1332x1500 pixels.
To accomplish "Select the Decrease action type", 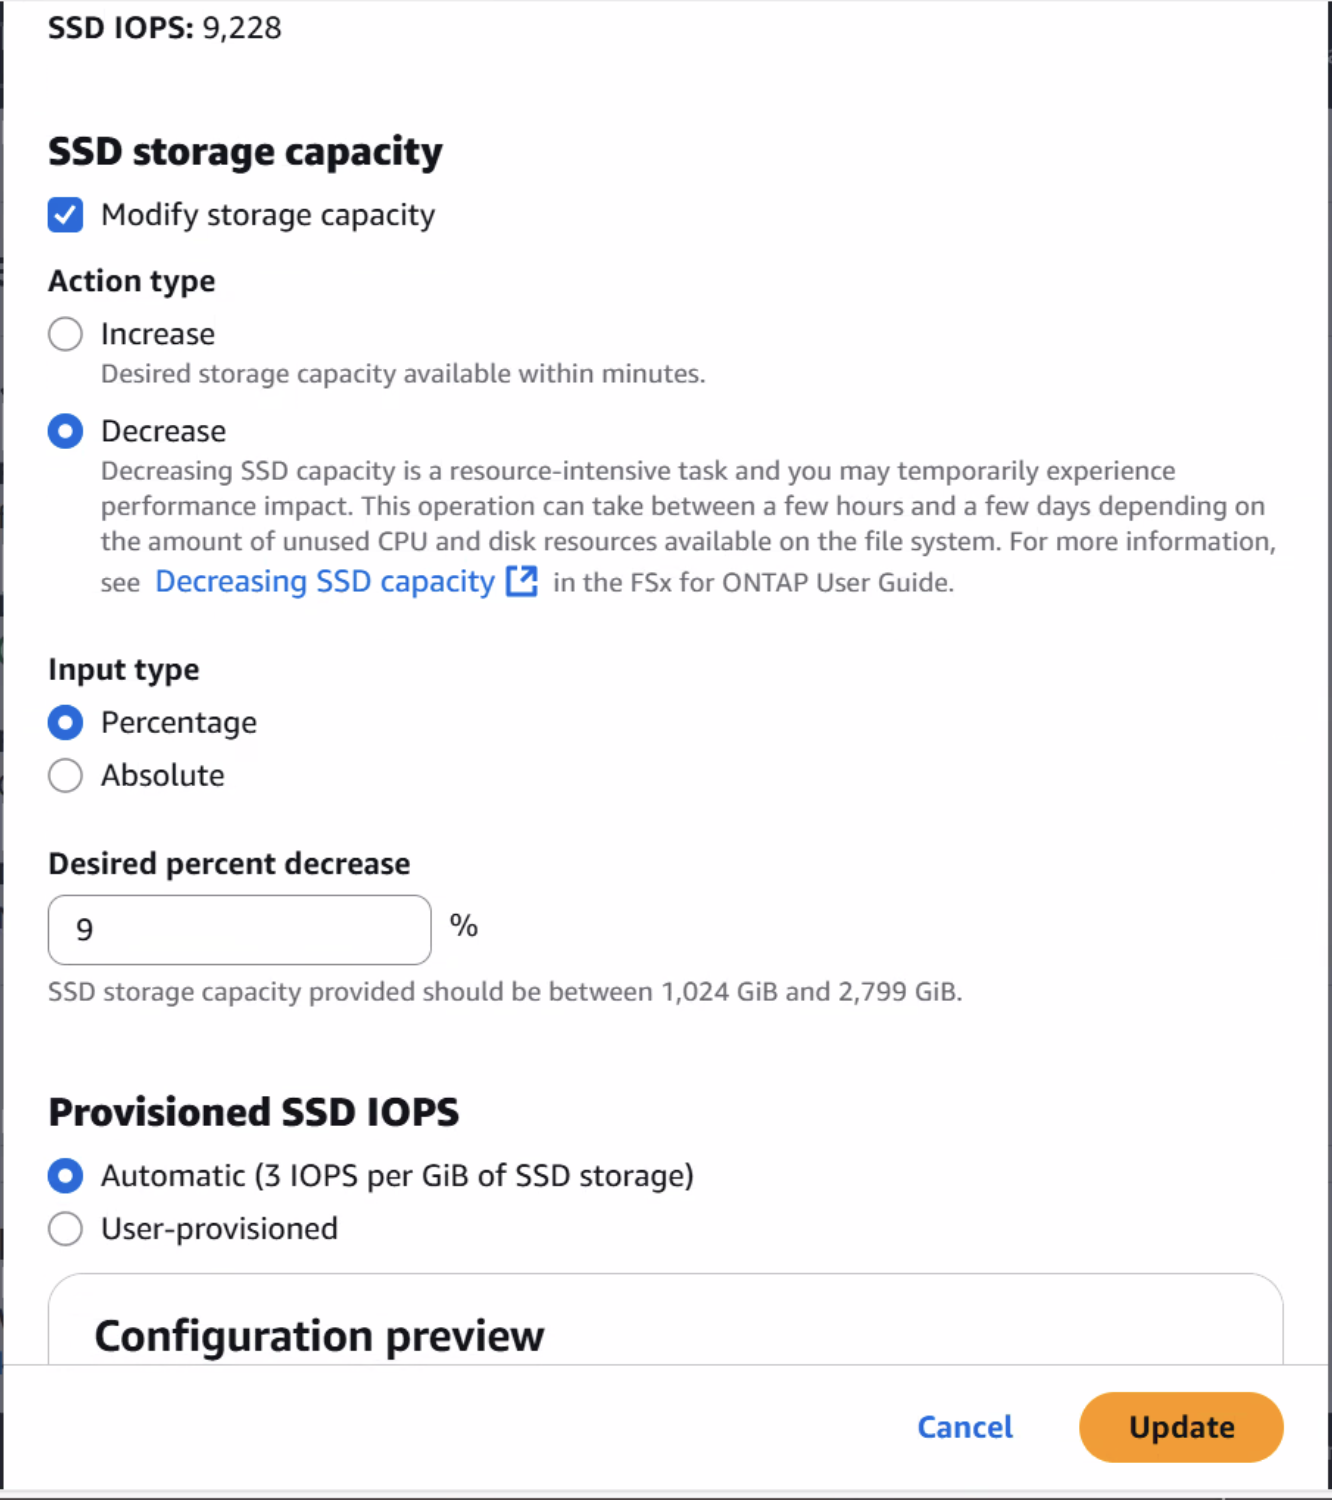I will [x=64, y=431].
